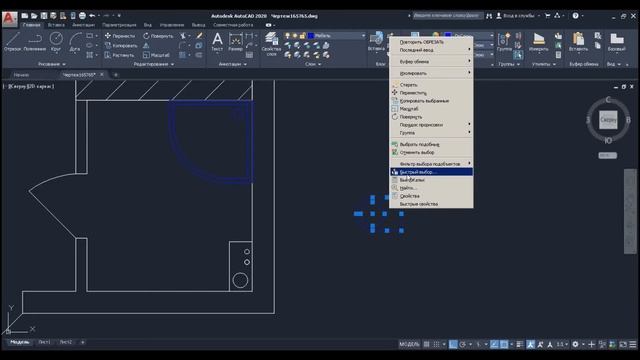Open the rectangle tool dropdown arrow
Image resolution: width=640 pixels, height=360 pixels.
click(x=97, y=36)
